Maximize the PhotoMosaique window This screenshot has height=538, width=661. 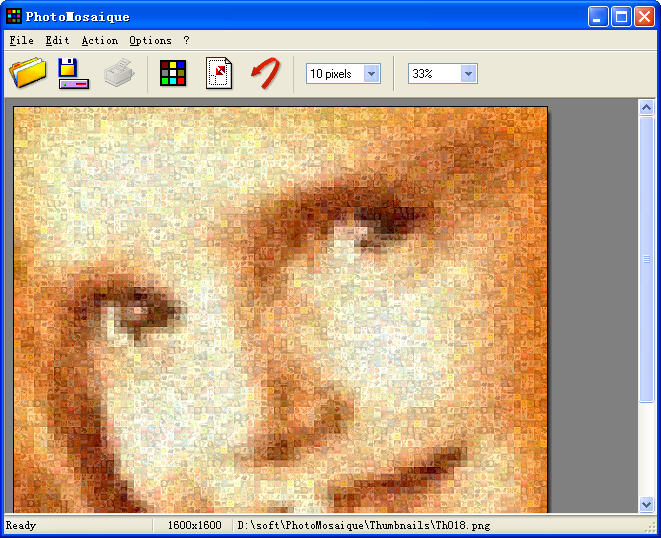tap(621, 16)
